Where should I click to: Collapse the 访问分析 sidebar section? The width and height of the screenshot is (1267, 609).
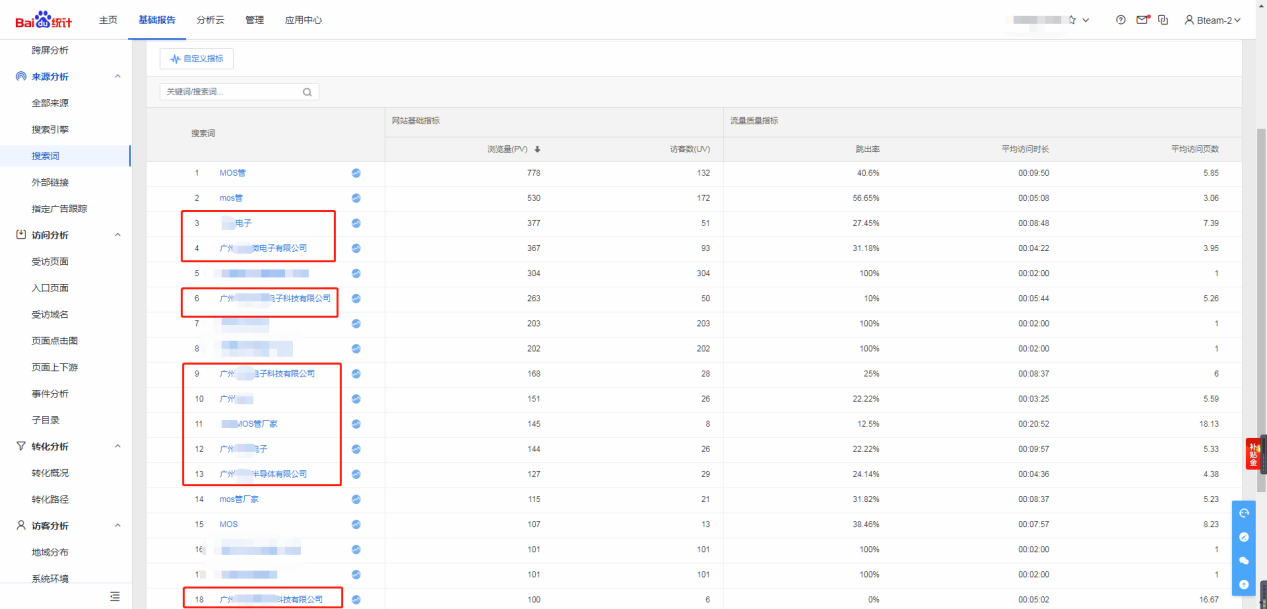pyautogui.click(x=117, y=235)
